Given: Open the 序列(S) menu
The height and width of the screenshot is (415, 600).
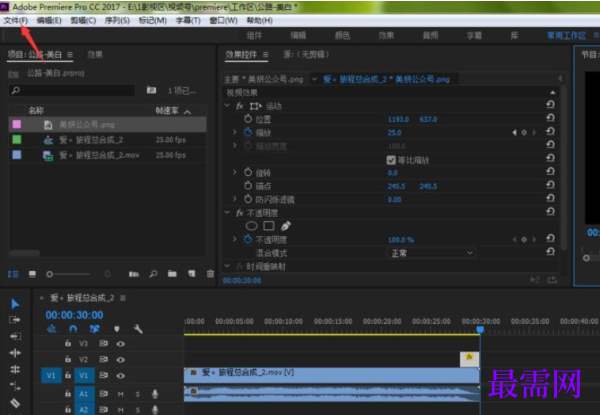Looking at the screenshot, I should point(117,21).
